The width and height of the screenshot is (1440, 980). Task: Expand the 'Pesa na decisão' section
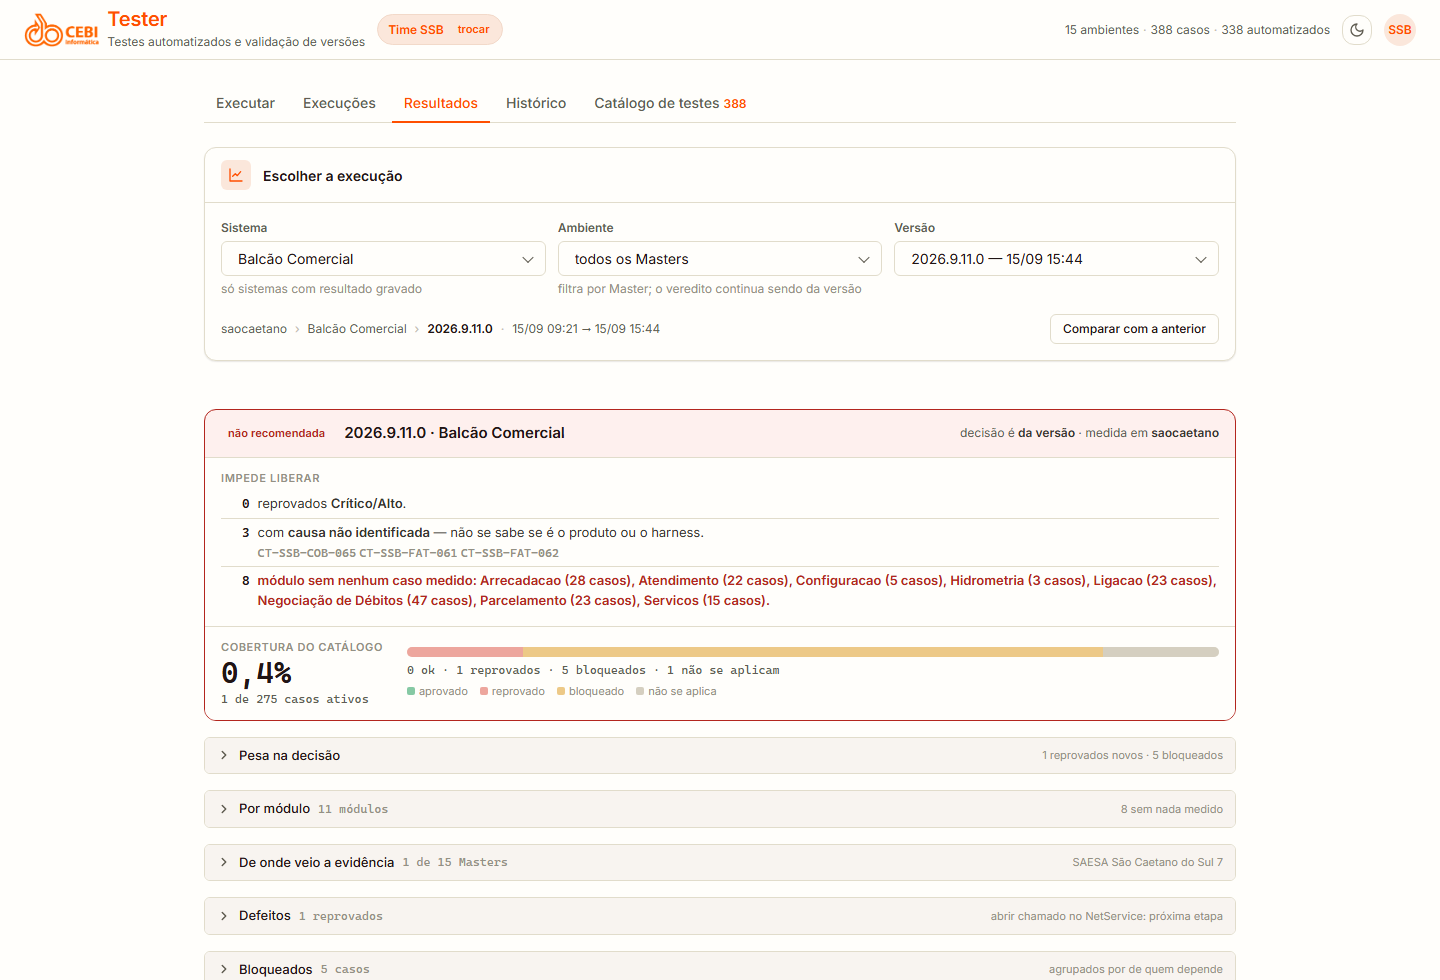pos(720,755)
